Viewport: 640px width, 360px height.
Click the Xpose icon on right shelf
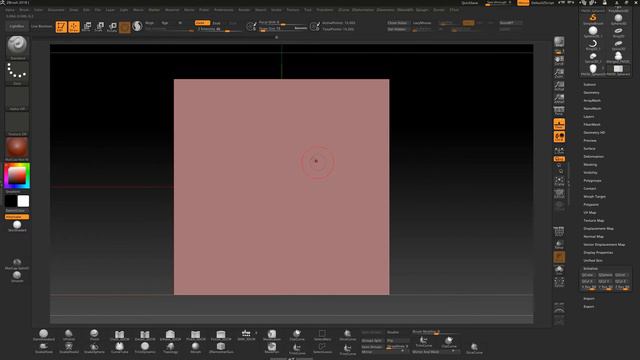[559, 282]
